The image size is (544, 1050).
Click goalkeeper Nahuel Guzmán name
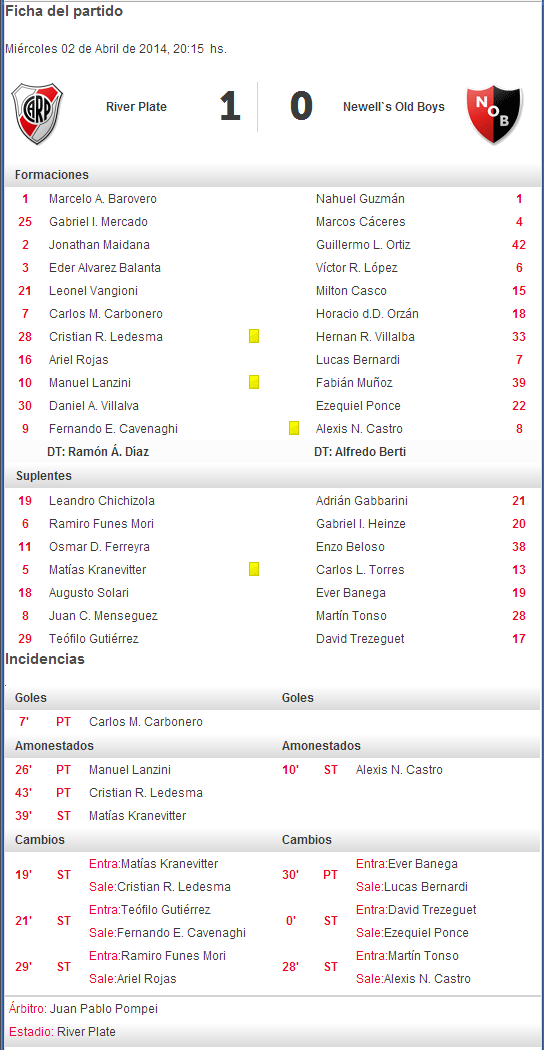360,199
